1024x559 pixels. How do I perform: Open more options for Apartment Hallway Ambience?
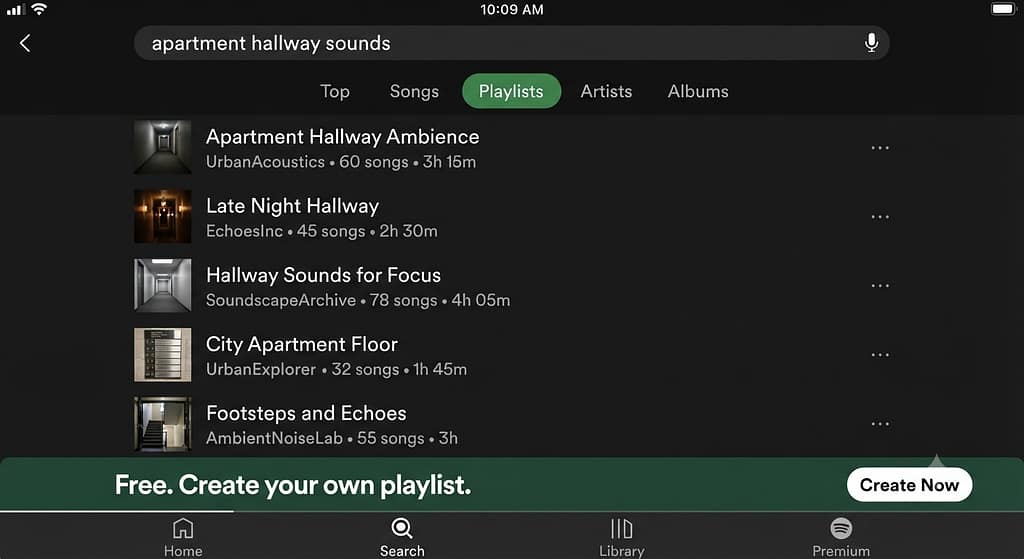[x=880, y=148]
